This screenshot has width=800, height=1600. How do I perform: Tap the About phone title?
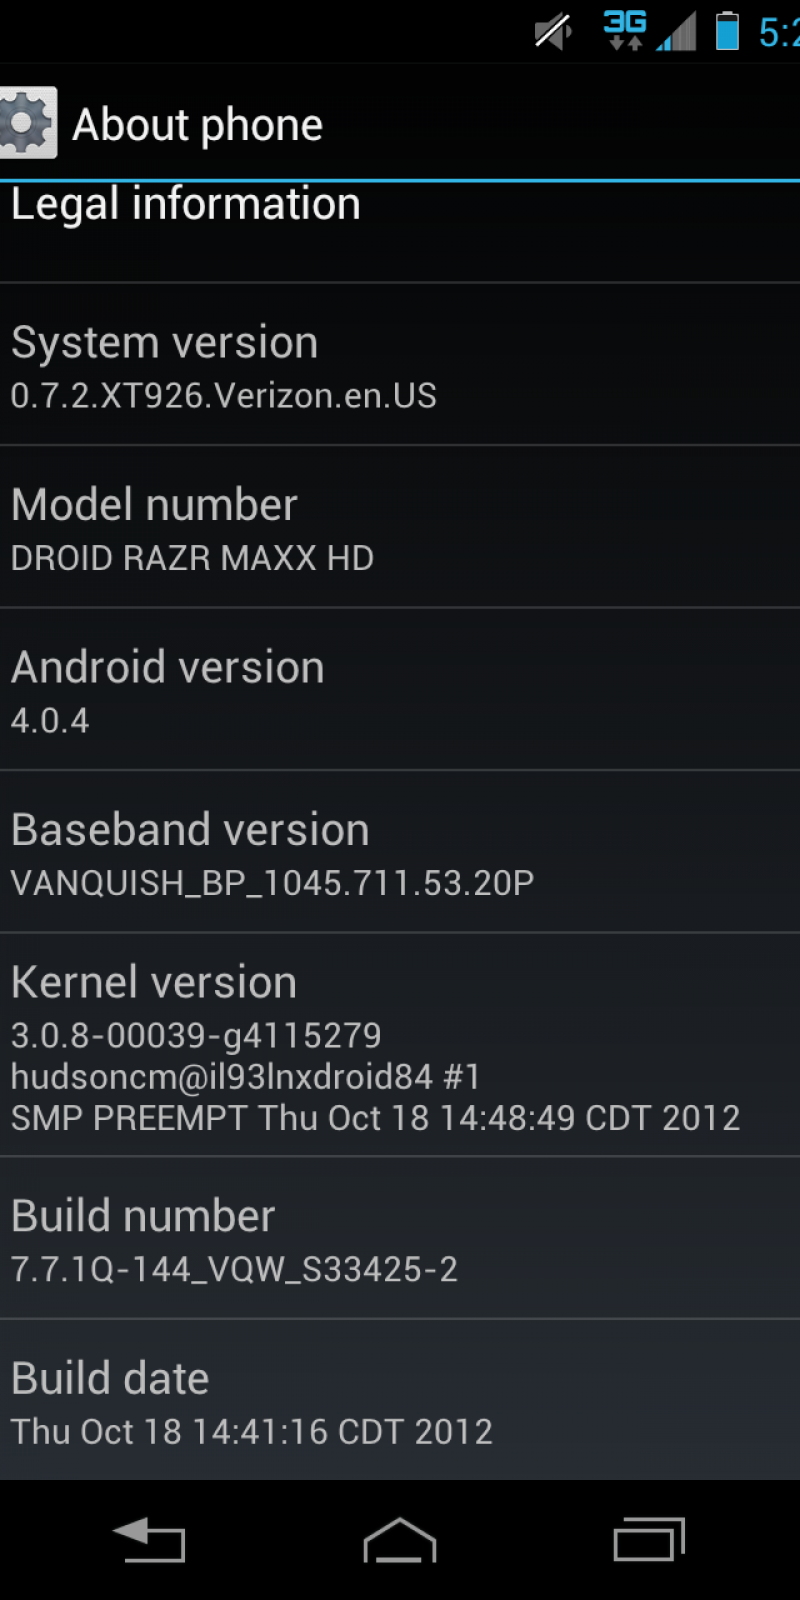[198, 125]
